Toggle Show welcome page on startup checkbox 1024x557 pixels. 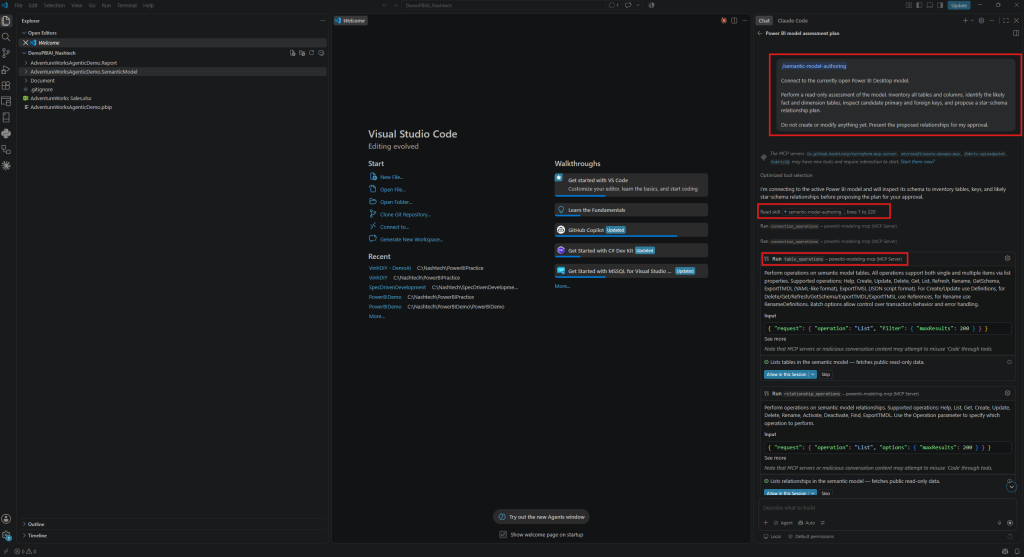503,534
